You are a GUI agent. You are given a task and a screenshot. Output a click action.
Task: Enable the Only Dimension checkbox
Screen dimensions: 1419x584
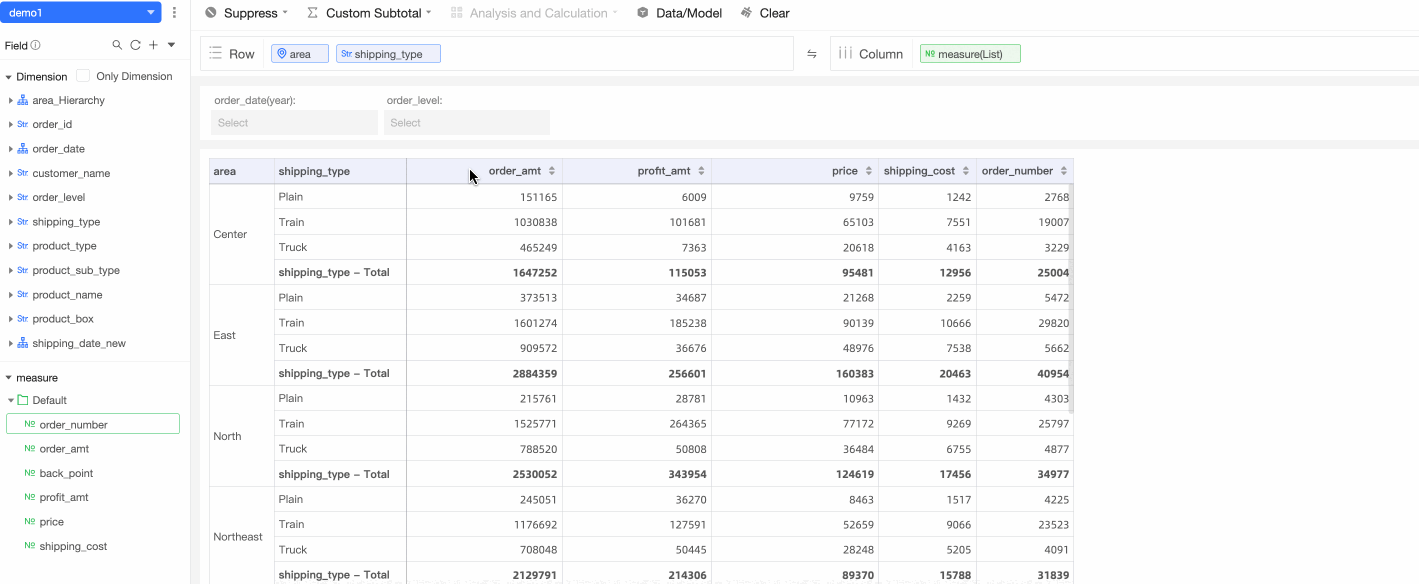click(83, 76)
